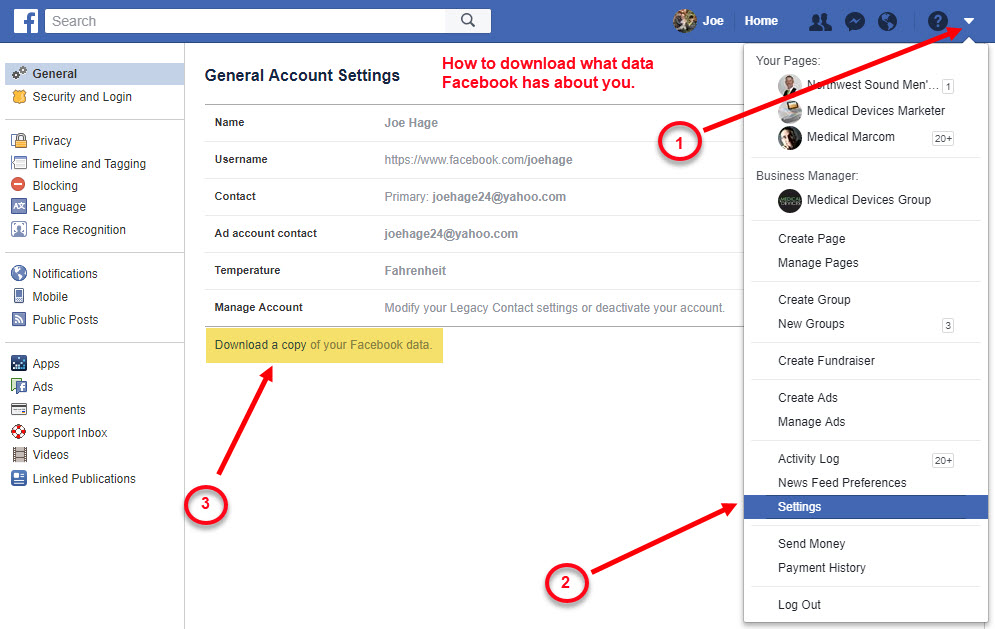Screen dimensions: 995x629
Task: Open Support Inbox section
Action: [x=70, y=432]
